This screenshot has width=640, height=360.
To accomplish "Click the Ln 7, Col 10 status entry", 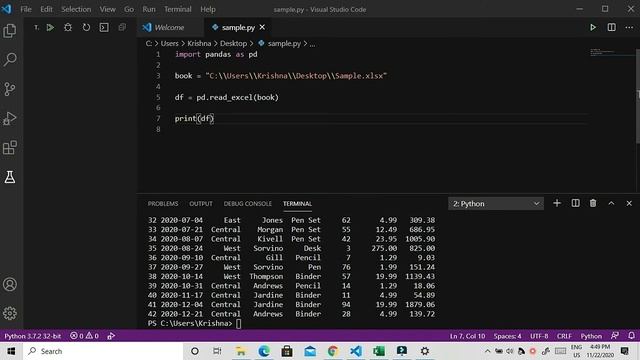I will click(x=467, y=336).
